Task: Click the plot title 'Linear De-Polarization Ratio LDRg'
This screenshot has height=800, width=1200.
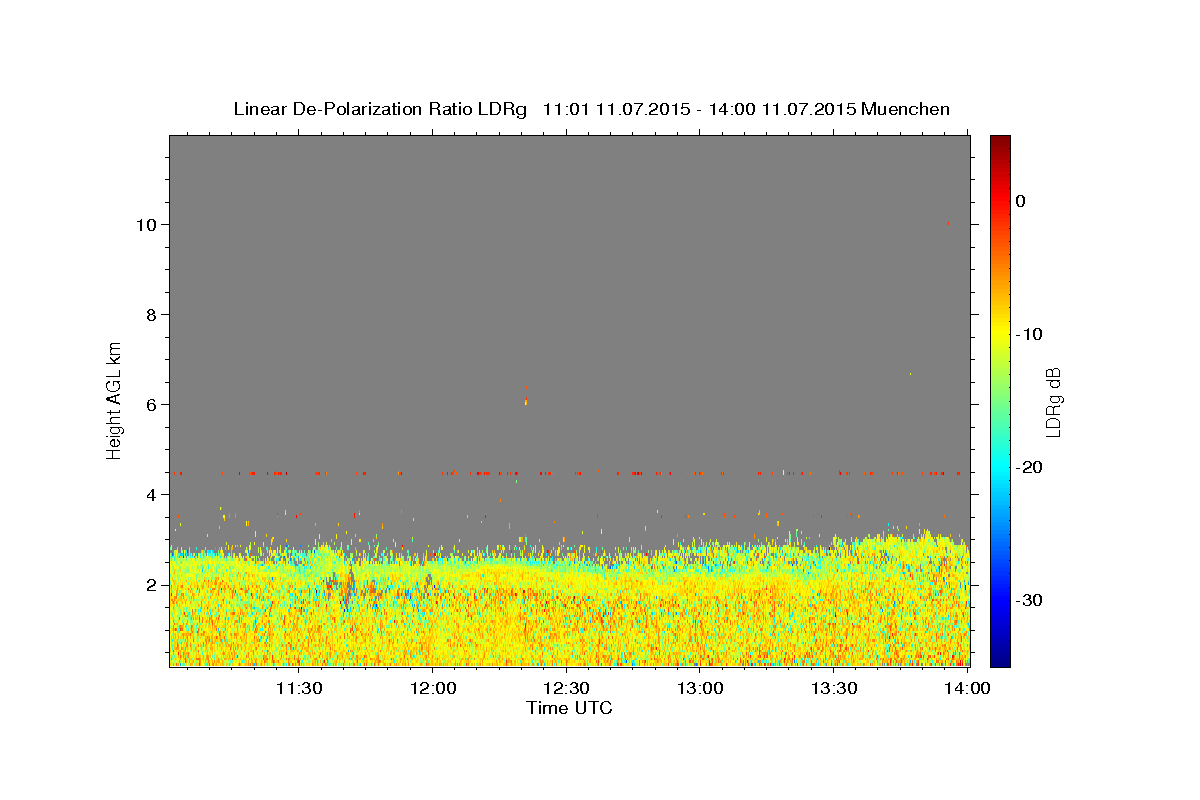Action: click(x=380, y=109)
